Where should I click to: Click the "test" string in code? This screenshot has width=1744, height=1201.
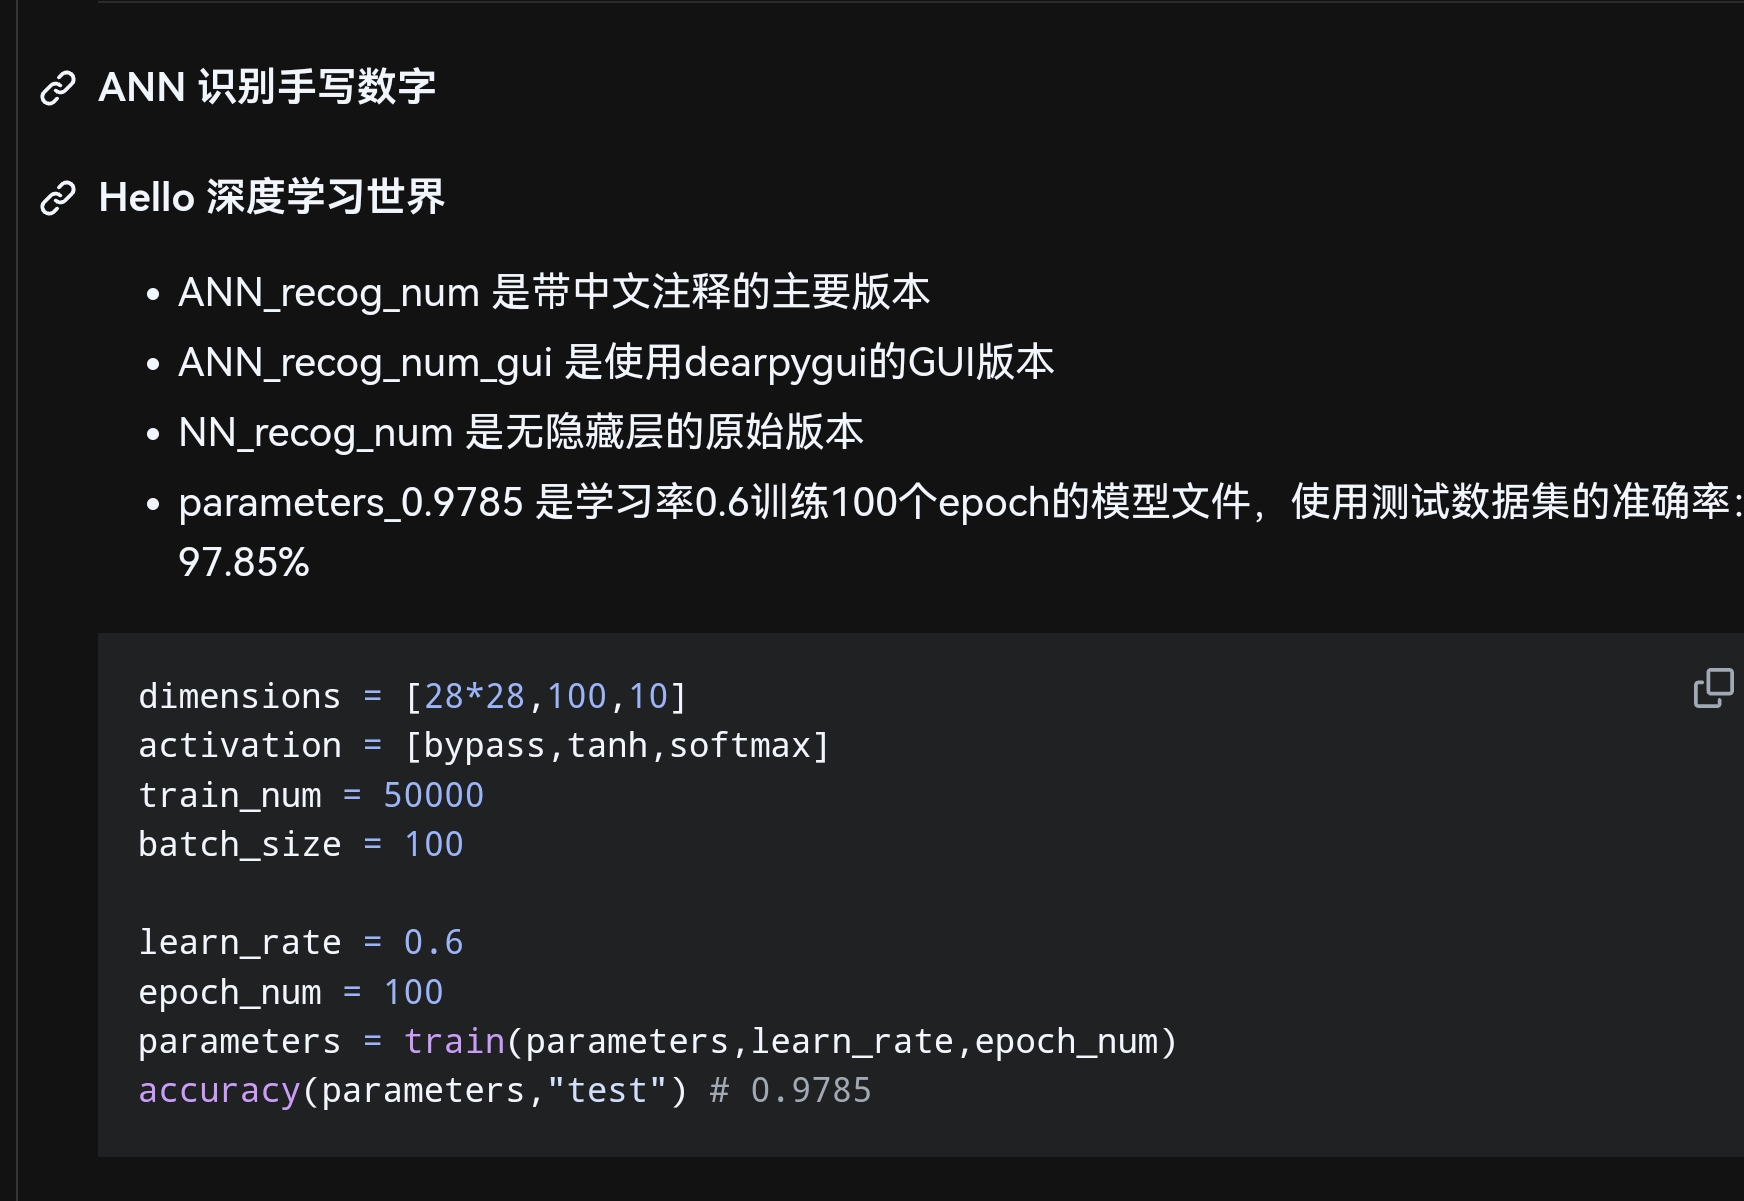coord(606,1090)
